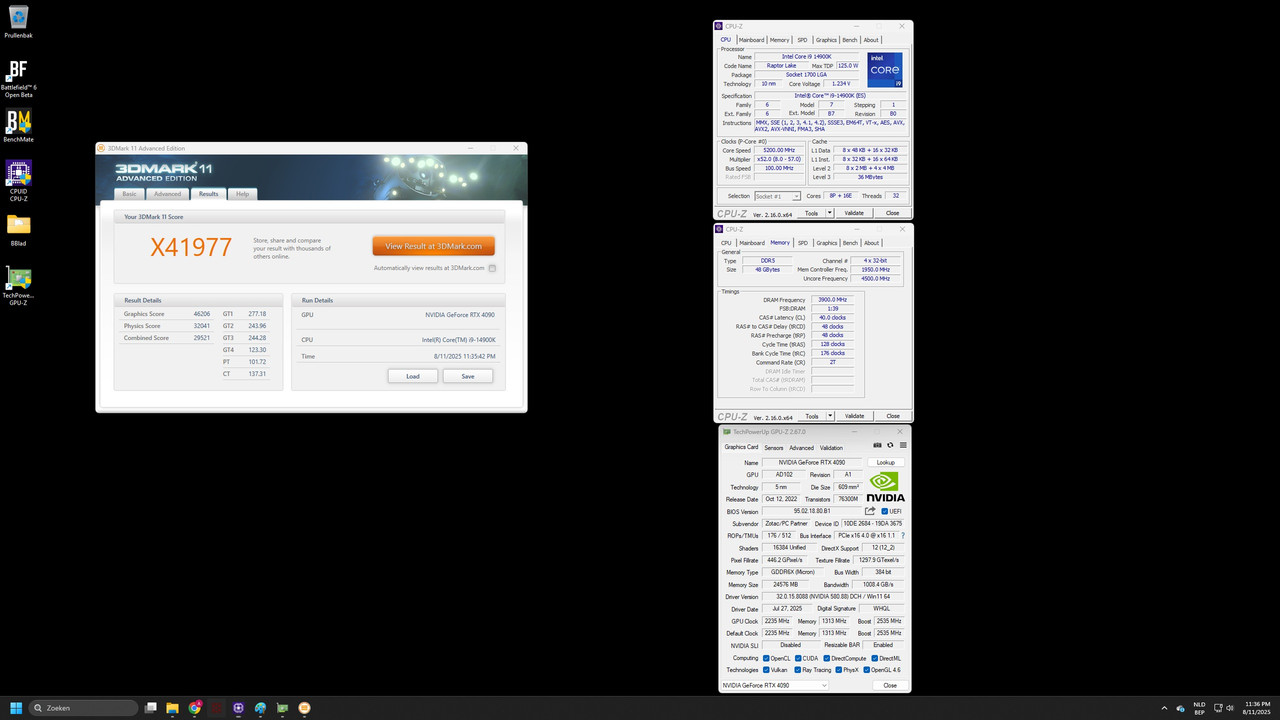Click the Lookup button in GPU-Z

point(886,463)
